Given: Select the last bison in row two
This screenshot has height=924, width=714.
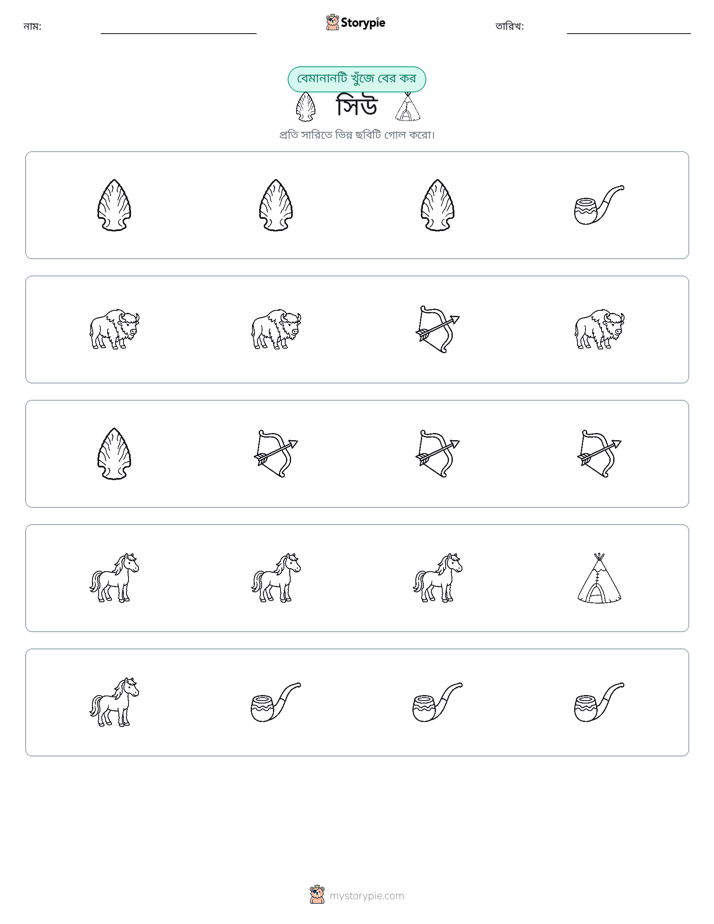Looking at the screenshot, I should [x=599, y=329].
